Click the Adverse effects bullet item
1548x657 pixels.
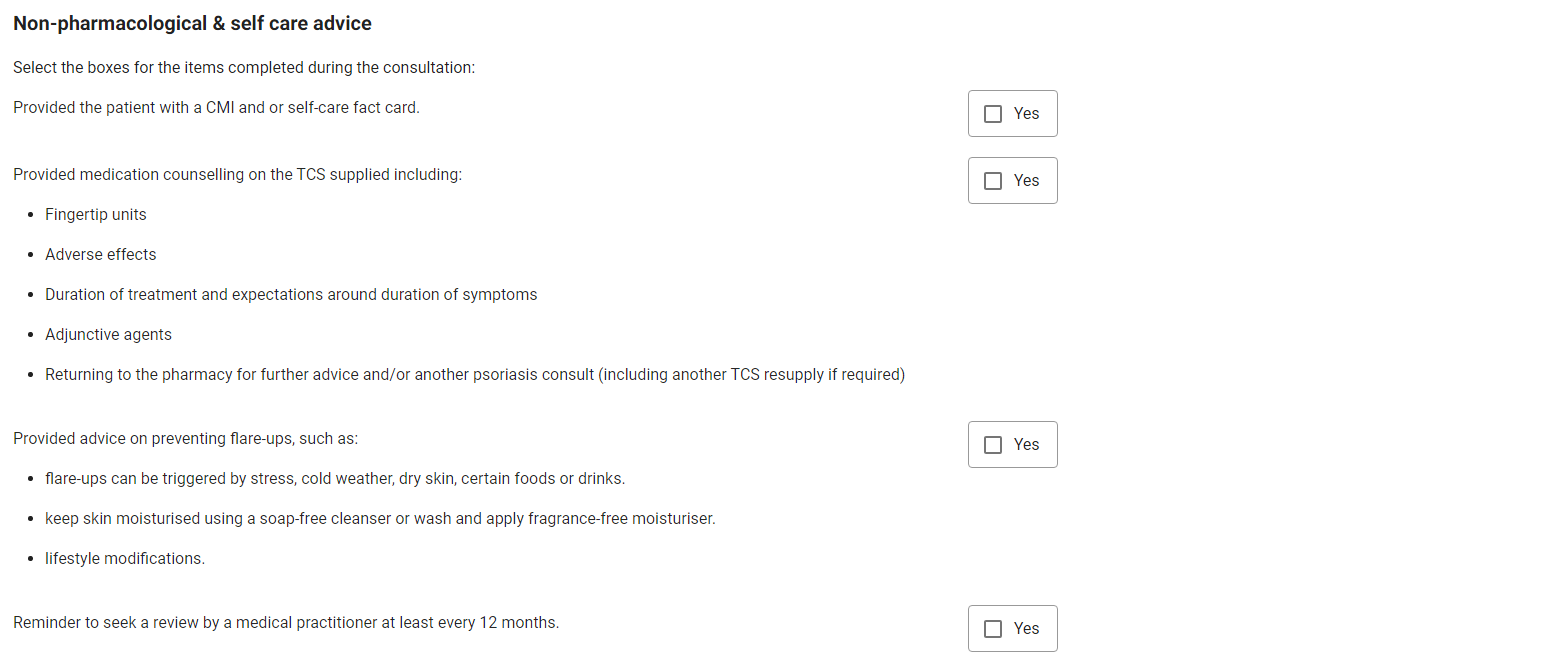[x=101, y=255]
